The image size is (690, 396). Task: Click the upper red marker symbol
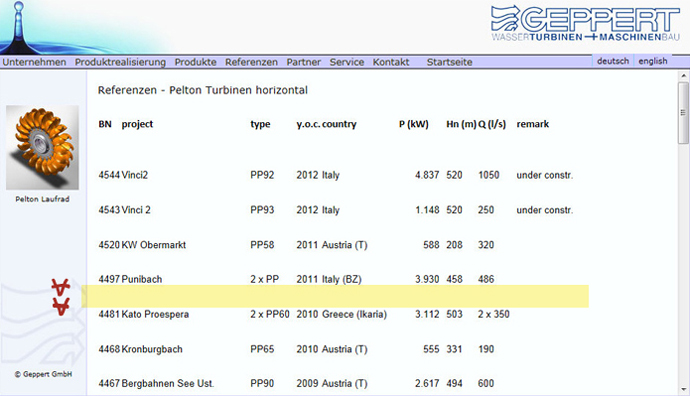[61, 287]
